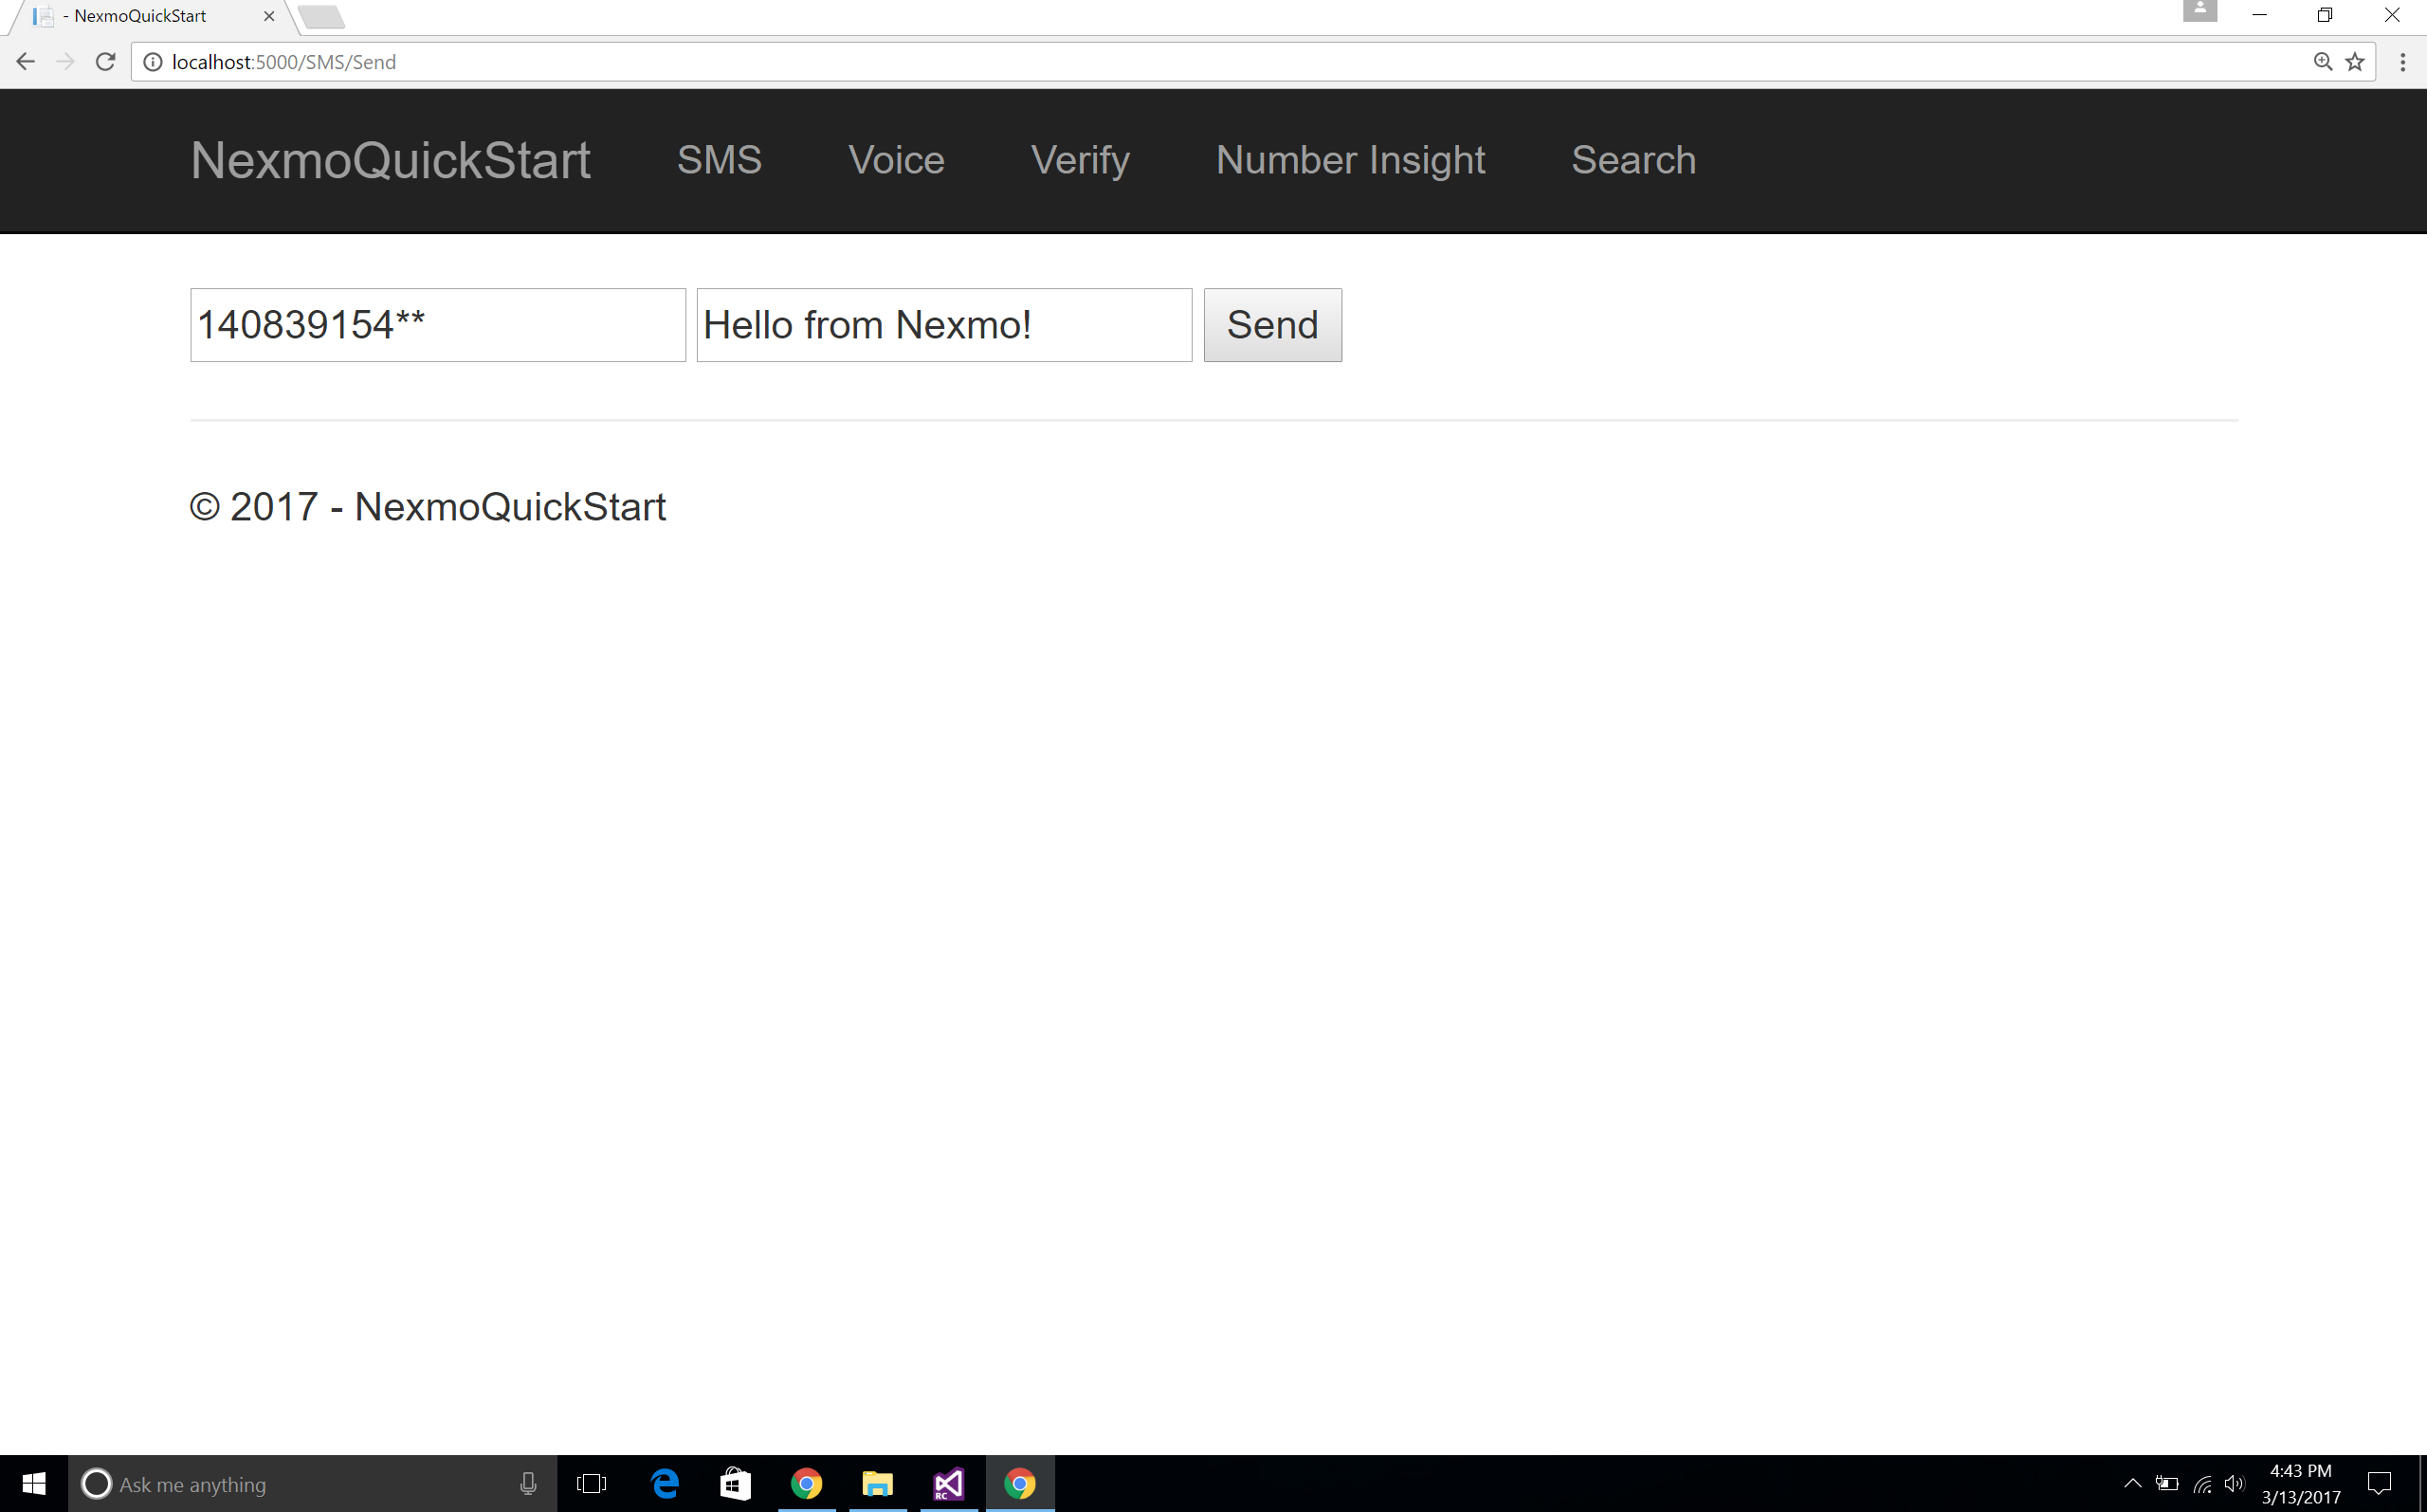Open the network connection icon
This screenshot has width=2427, height=1512.
point(2201,1484)
